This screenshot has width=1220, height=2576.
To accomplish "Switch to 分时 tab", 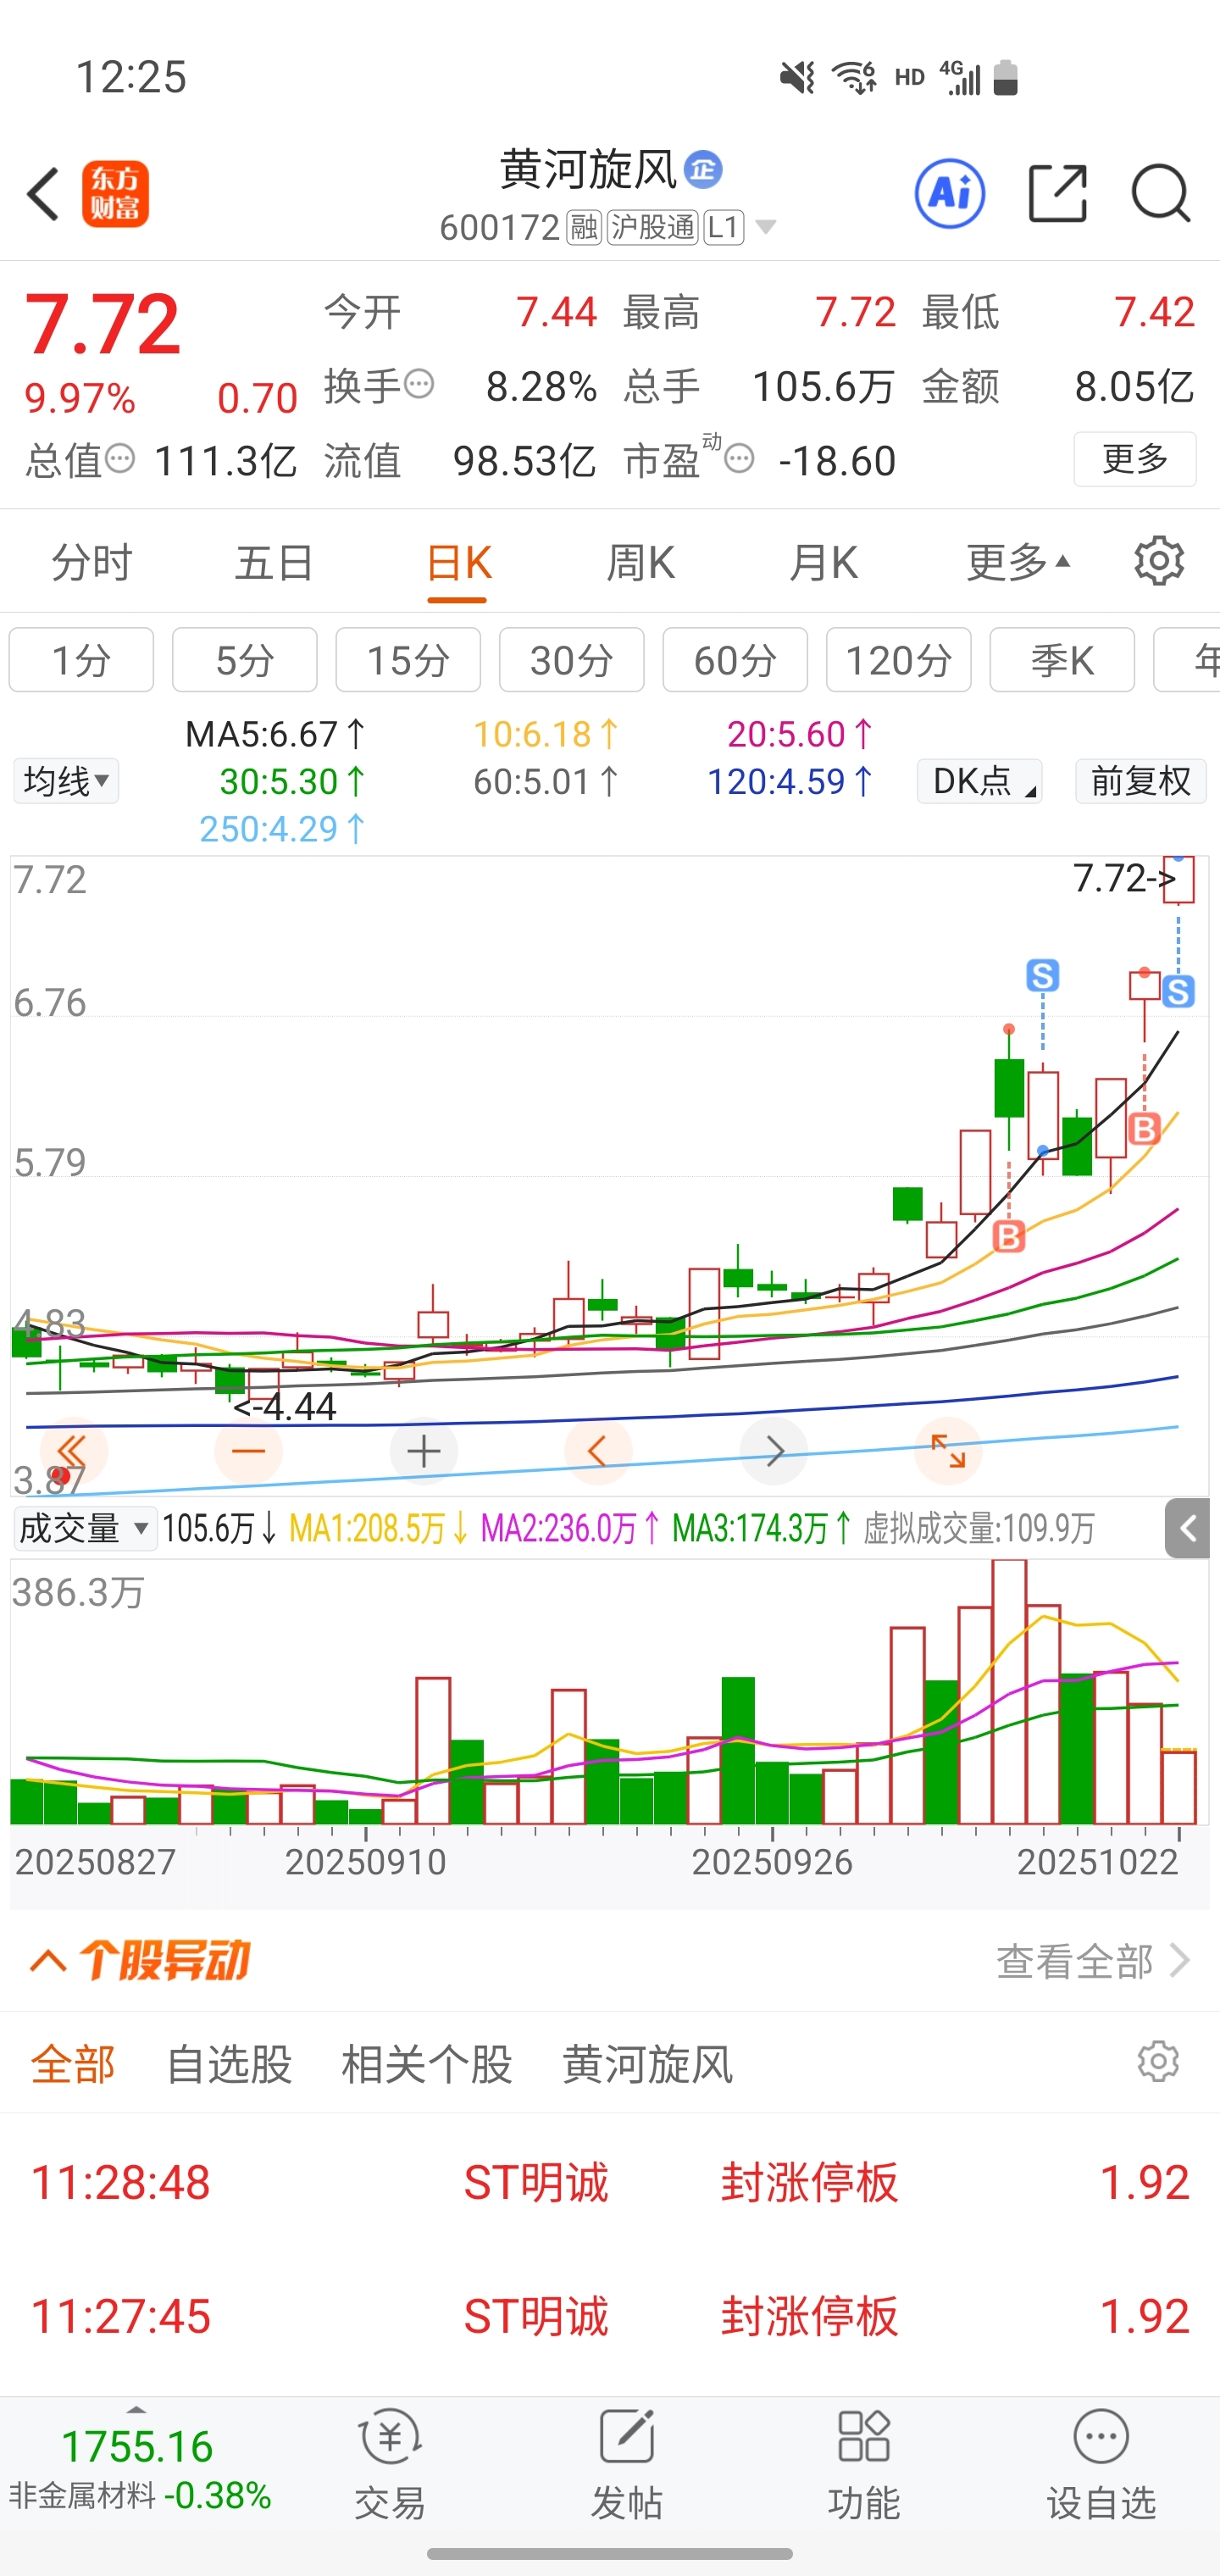I will pos(91,563).
